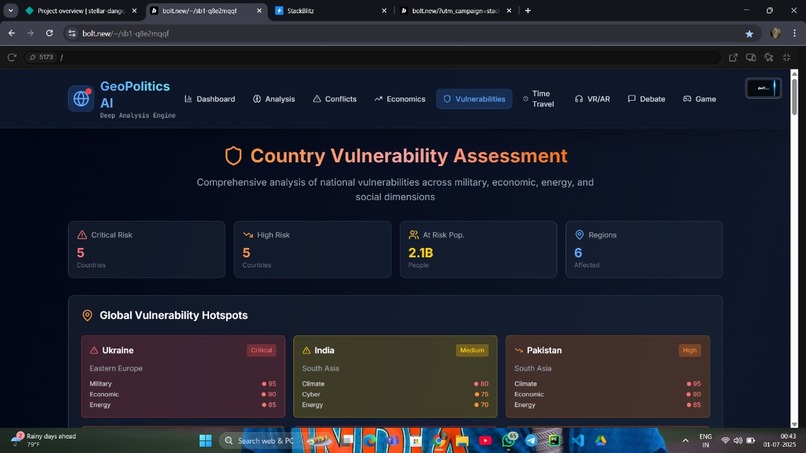Go back in browser history
Image resolution: width=806 pixels, height=453 pixels.
pyautogui.click(x=12, y=33)
